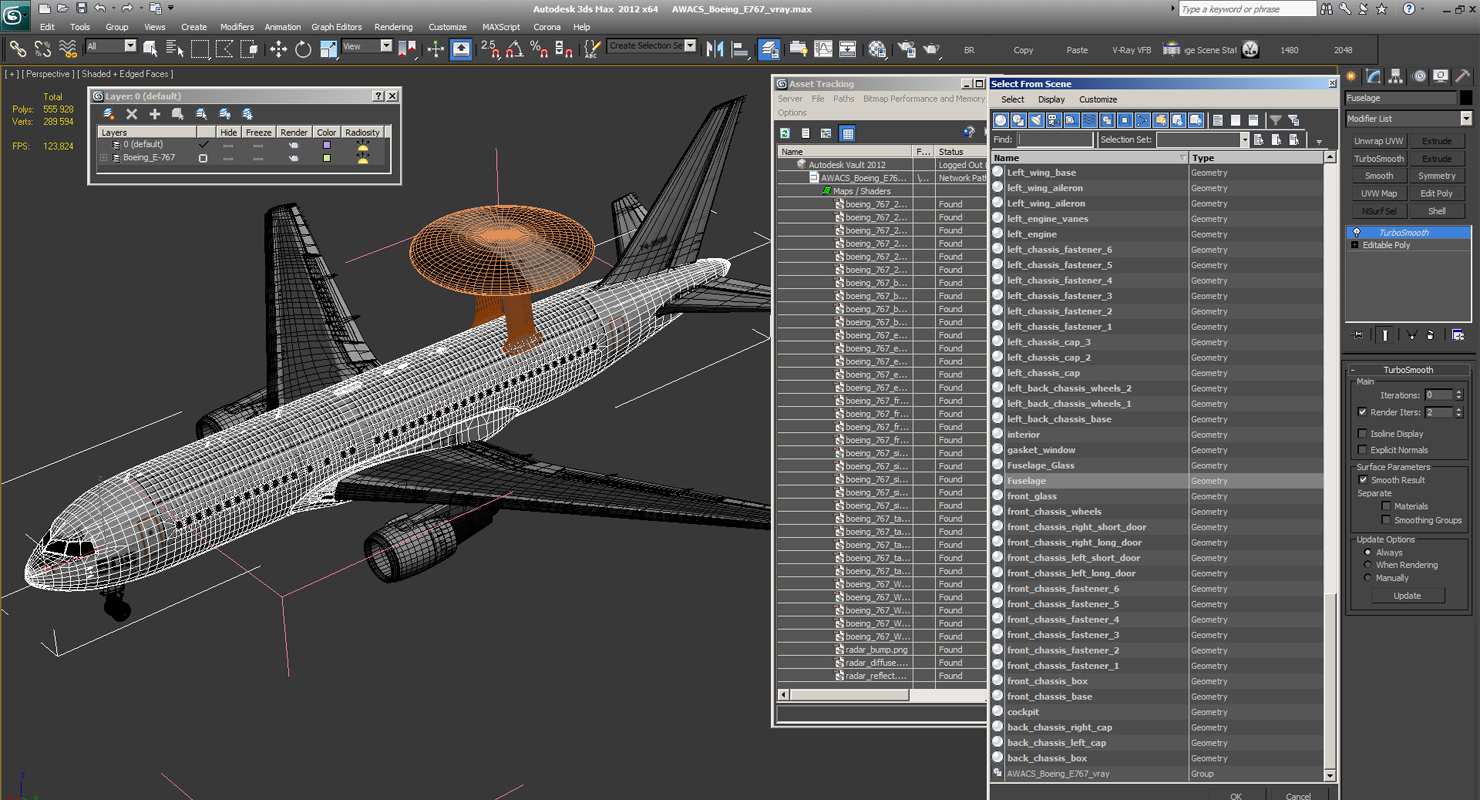Click the Update button
Image resolution: width=1480 pixels, height=800 pixels.
(1407, 596)
